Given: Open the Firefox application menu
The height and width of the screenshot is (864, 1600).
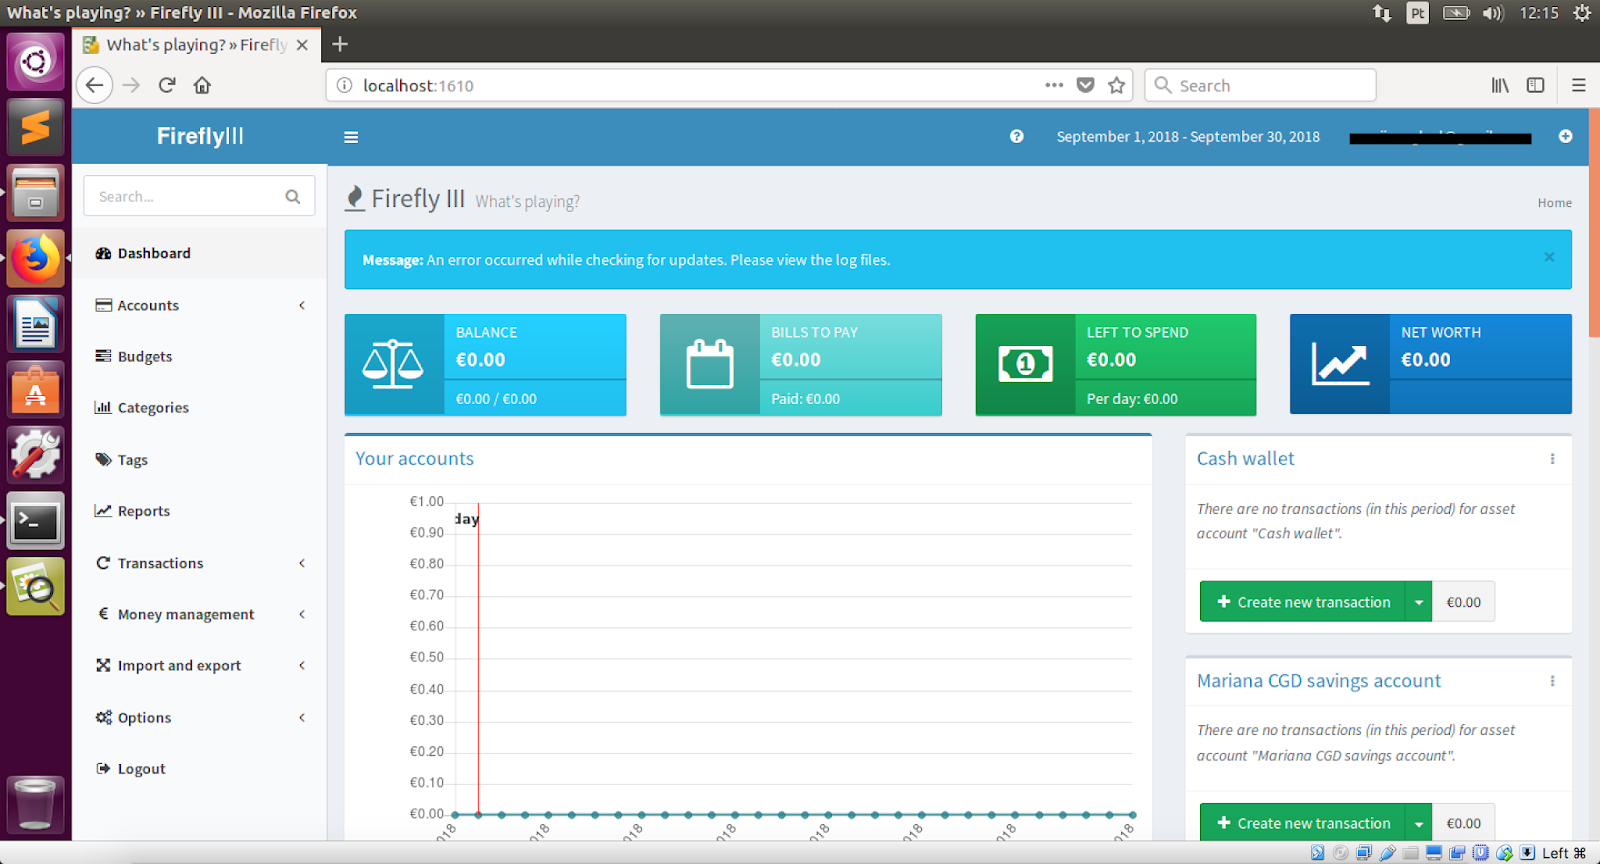Looking at the screenshot, I should tap(1579, 85).
